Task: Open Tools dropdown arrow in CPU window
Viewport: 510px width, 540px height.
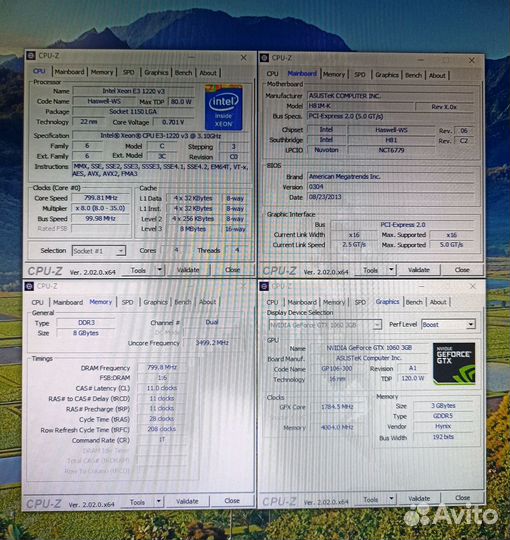Action: click(159, 270)
